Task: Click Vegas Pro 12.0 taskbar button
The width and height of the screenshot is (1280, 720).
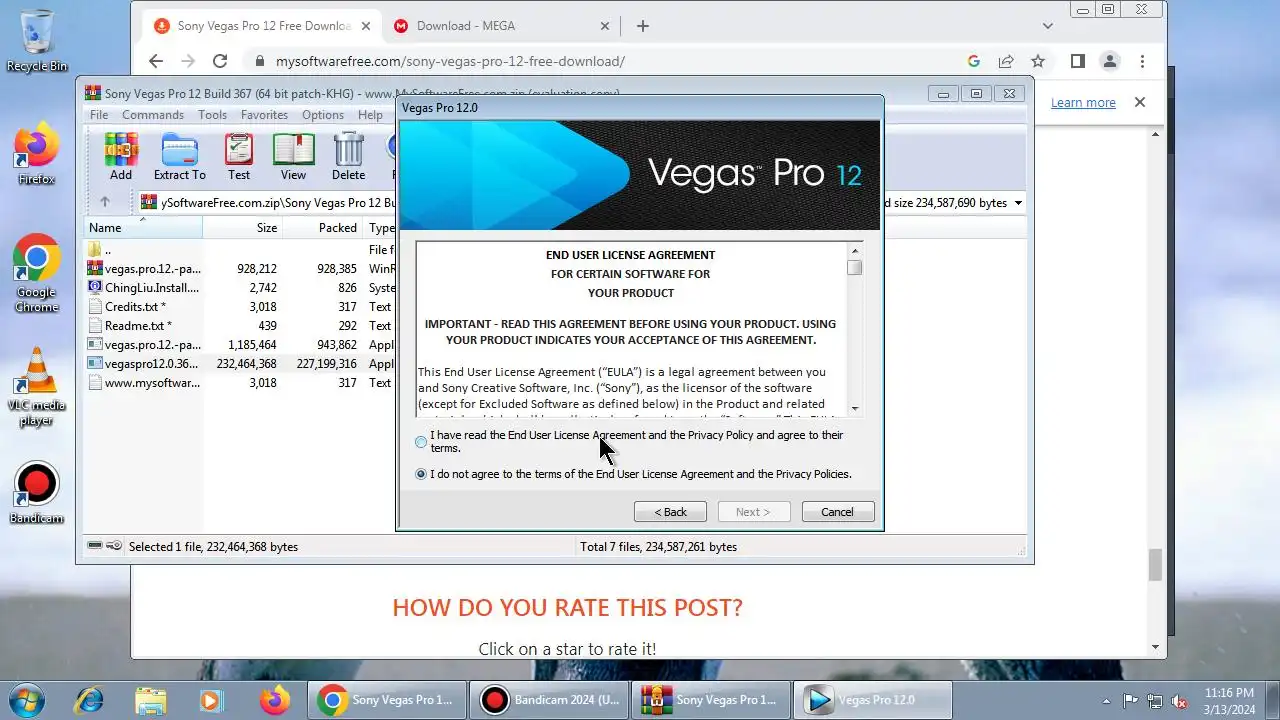Action: pos(873,700)
